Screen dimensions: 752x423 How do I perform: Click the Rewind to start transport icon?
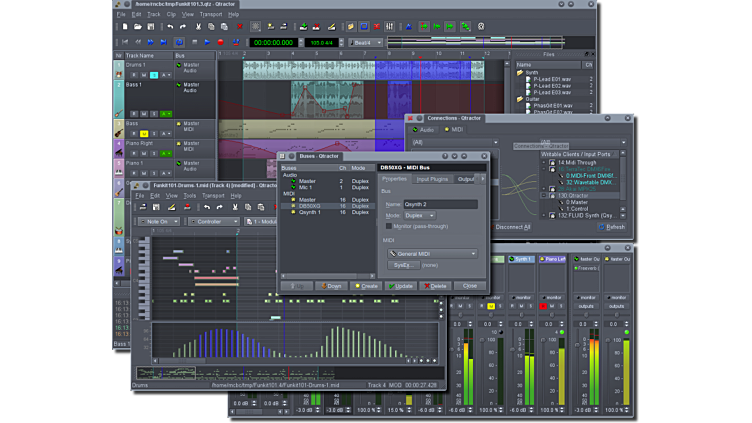pyautogui.click(x=125, y=42)
